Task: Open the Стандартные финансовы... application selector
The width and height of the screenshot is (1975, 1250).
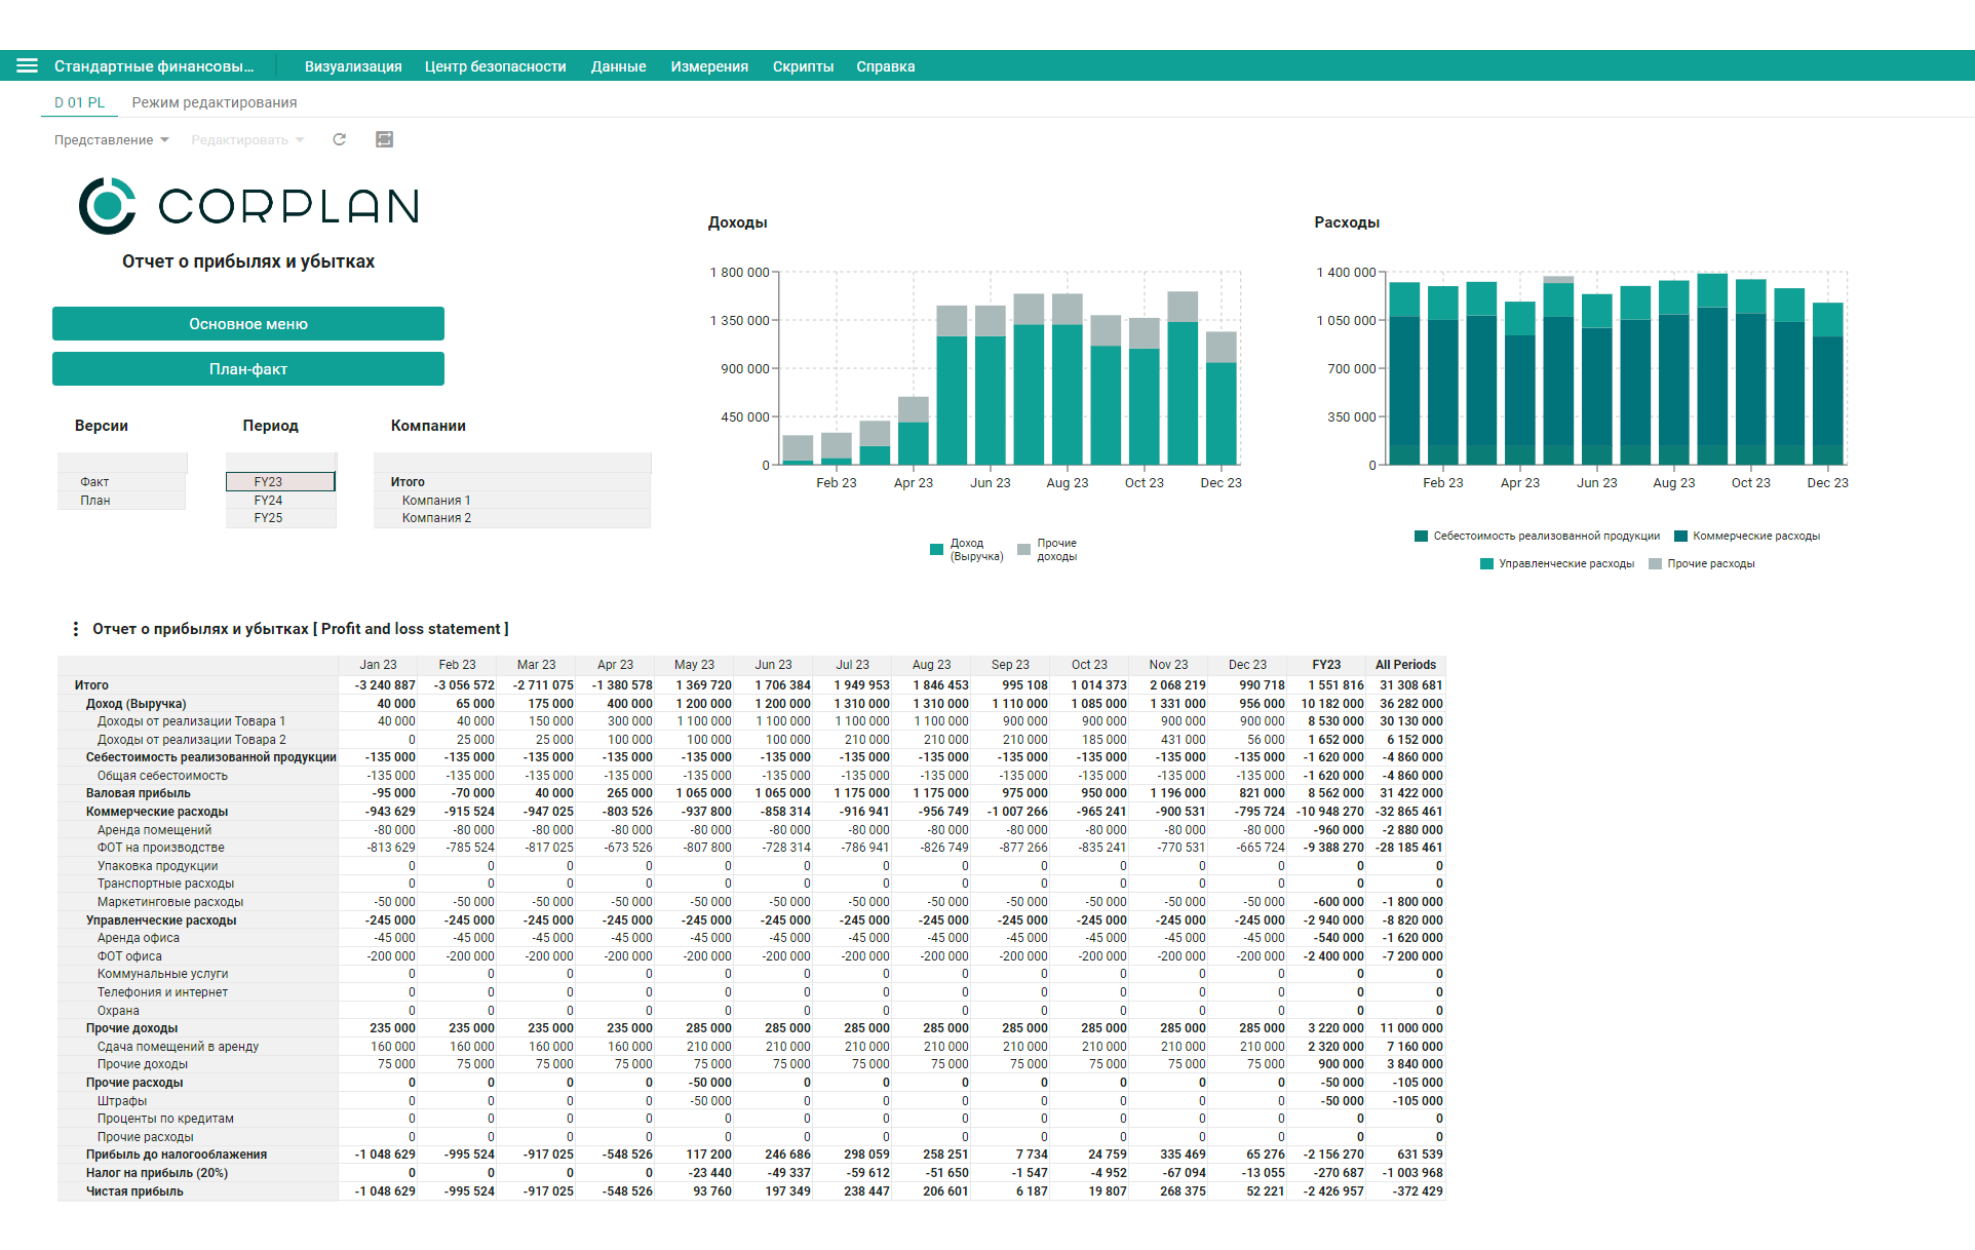Action: (154, 66)
